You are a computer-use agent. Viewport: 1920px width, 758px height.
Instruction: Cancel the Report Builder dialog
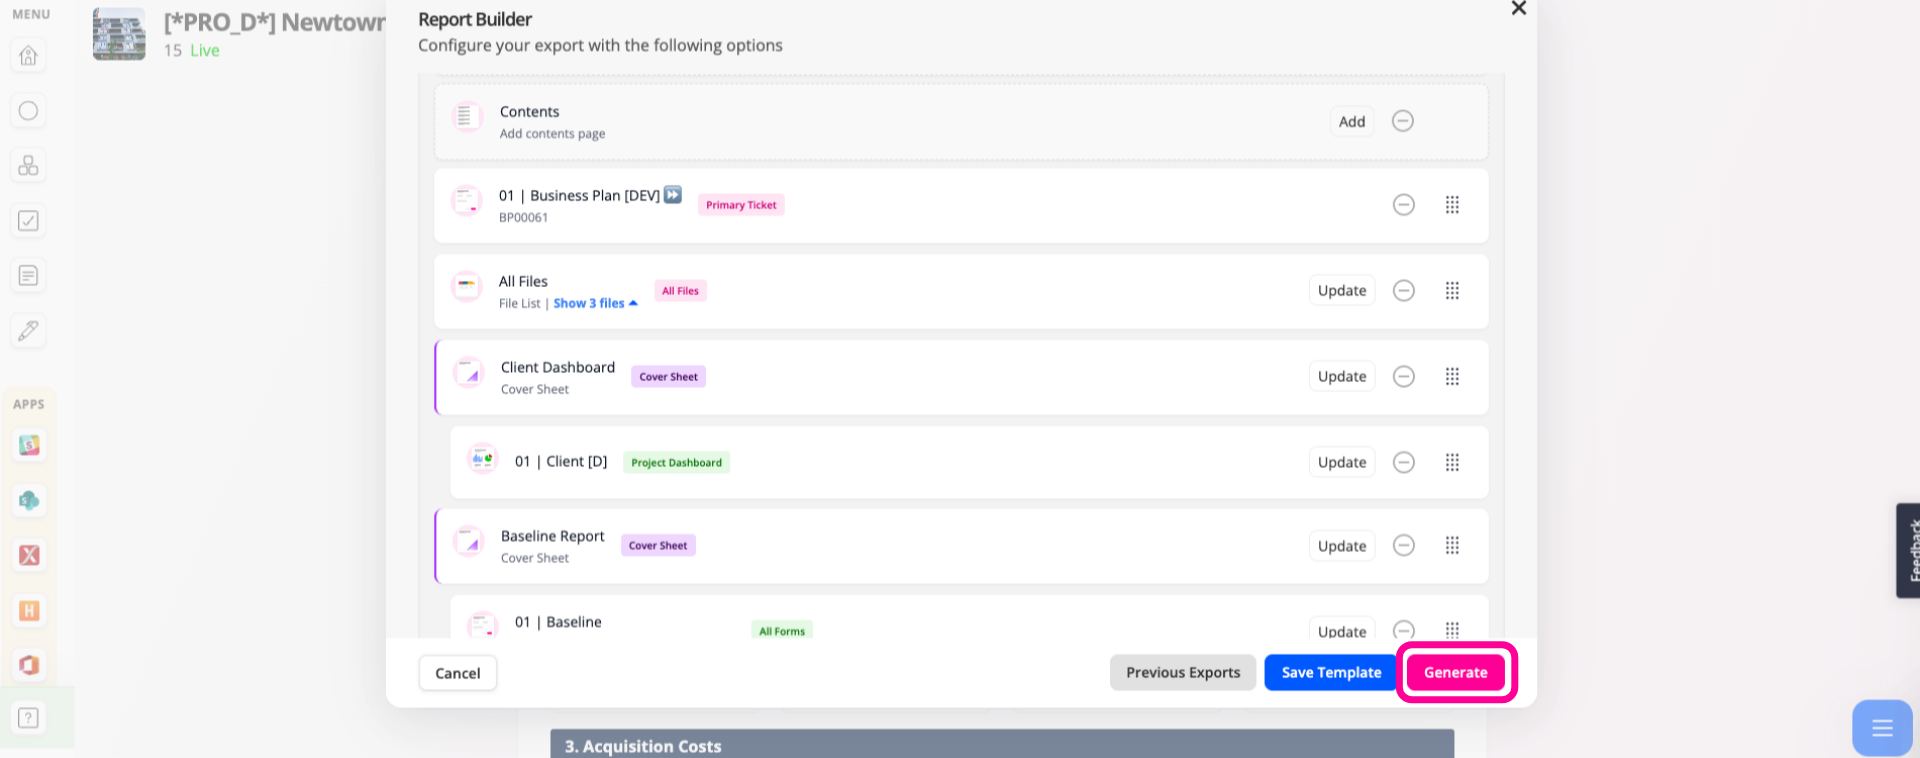coord(458,673)
